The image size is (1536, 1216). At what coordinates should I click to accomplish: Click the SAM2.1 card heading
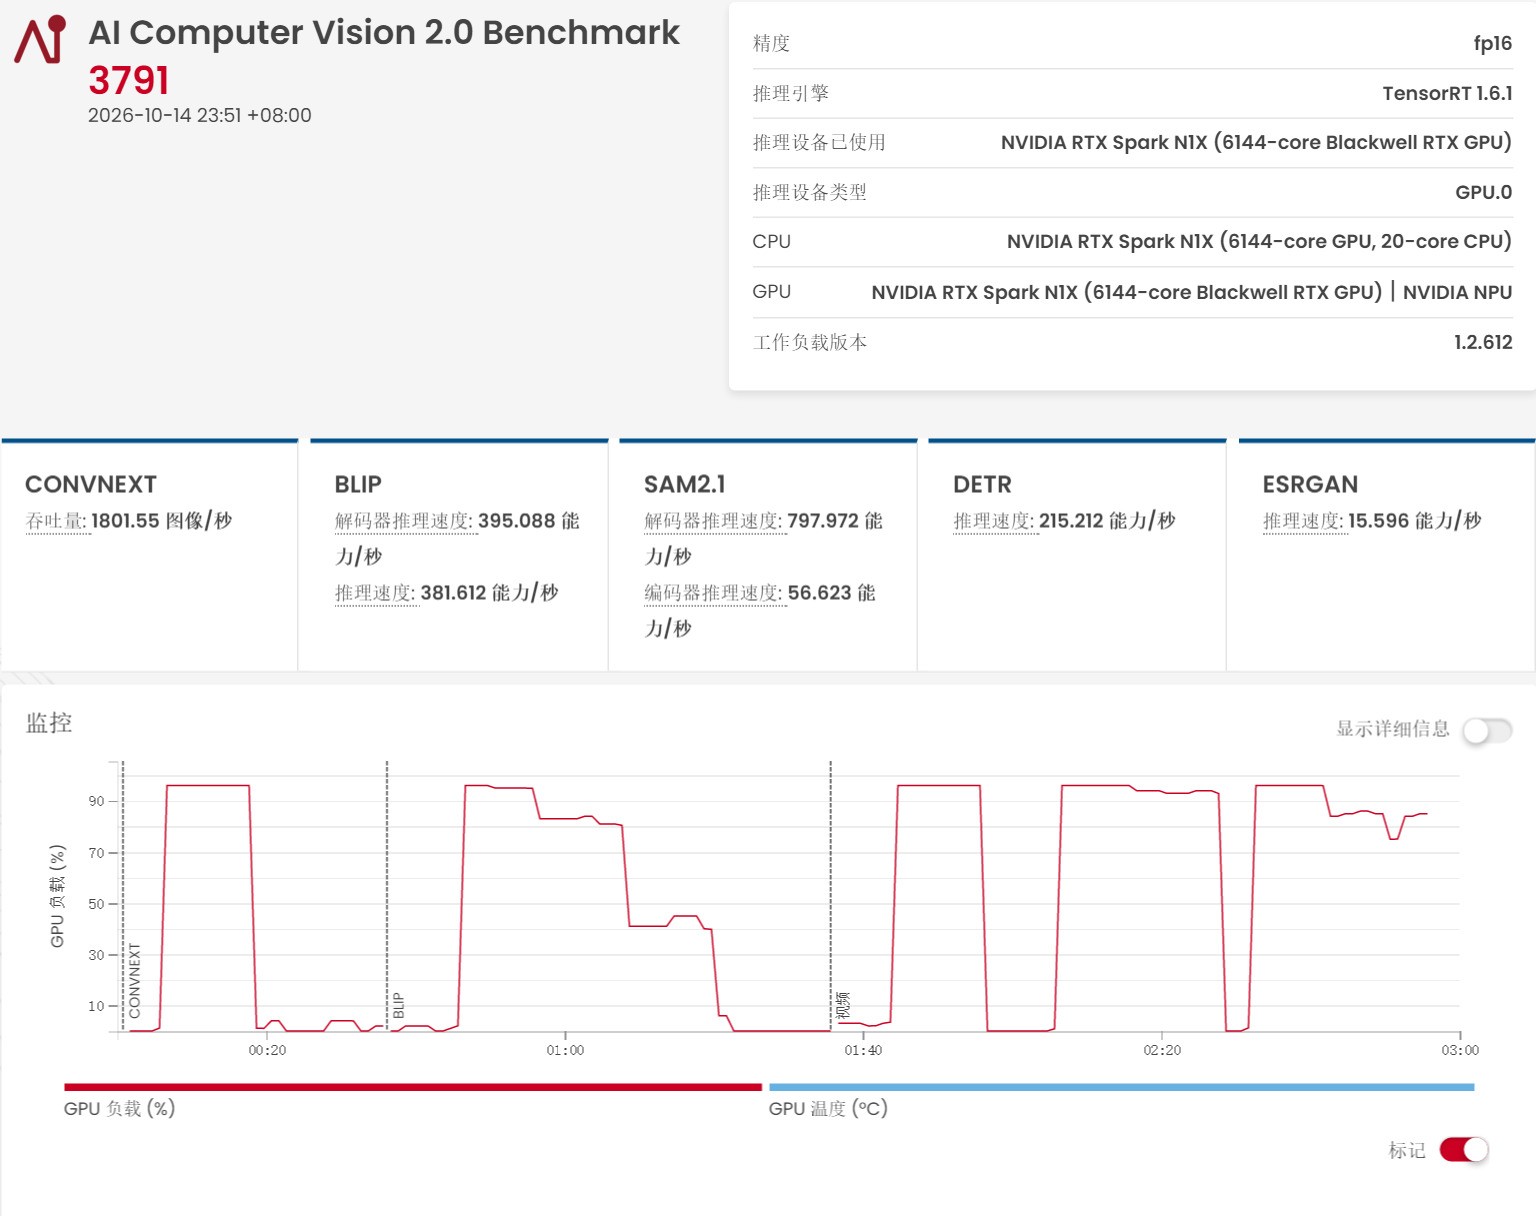[685, 484]
